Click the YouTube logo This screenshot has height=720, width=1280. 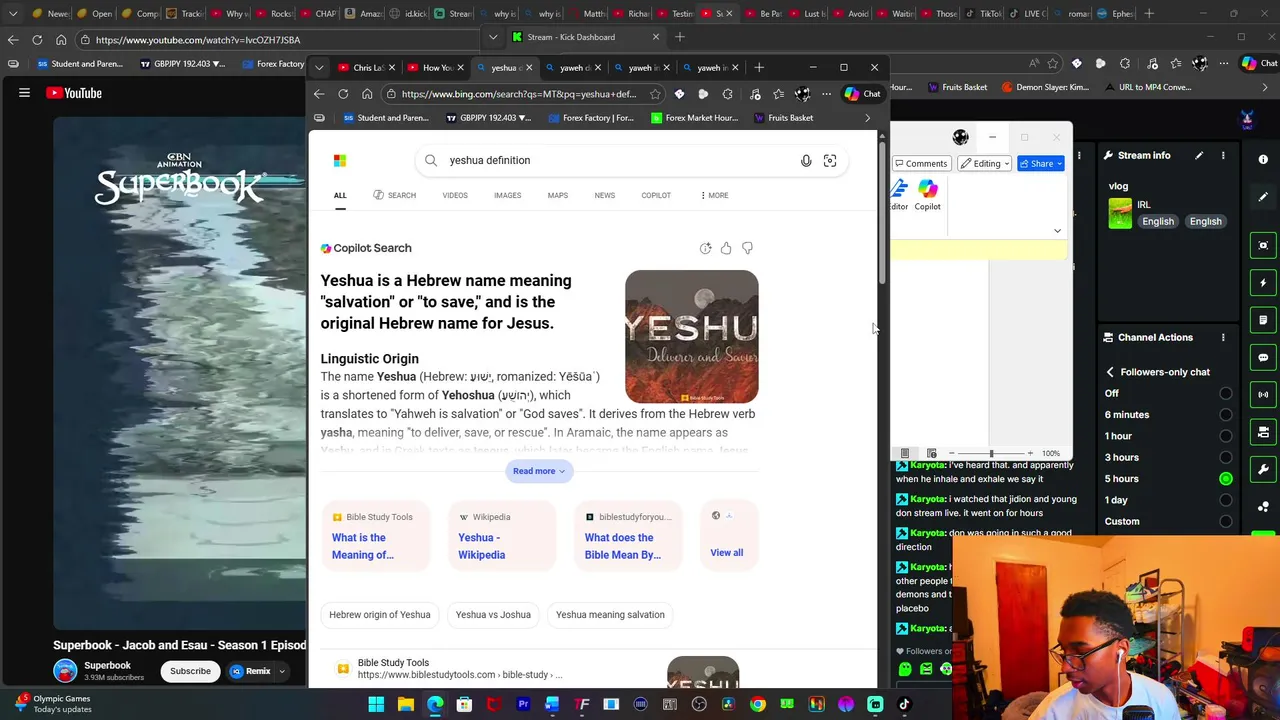click(x=74, y=93)
